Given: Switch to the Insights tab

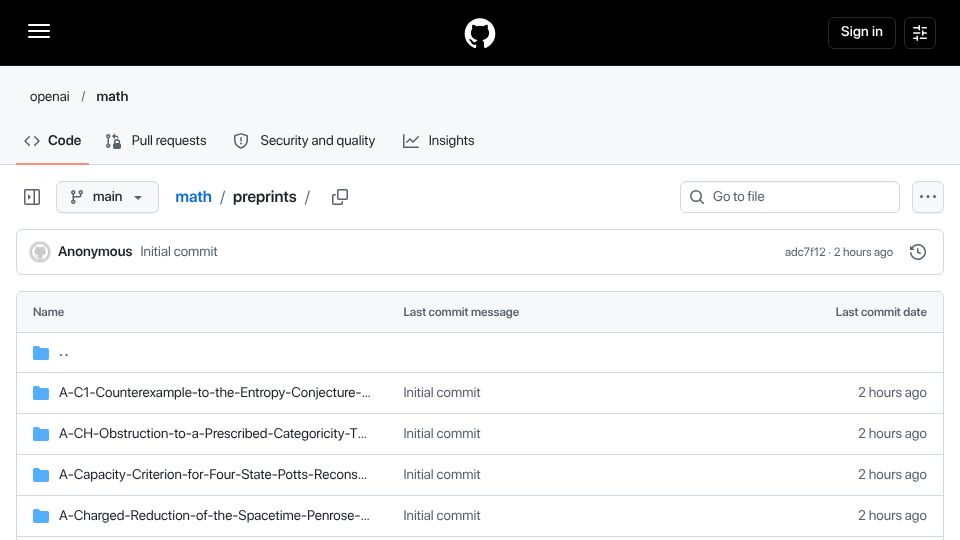Looking at the screenshot, I should (x=438, y=141).
